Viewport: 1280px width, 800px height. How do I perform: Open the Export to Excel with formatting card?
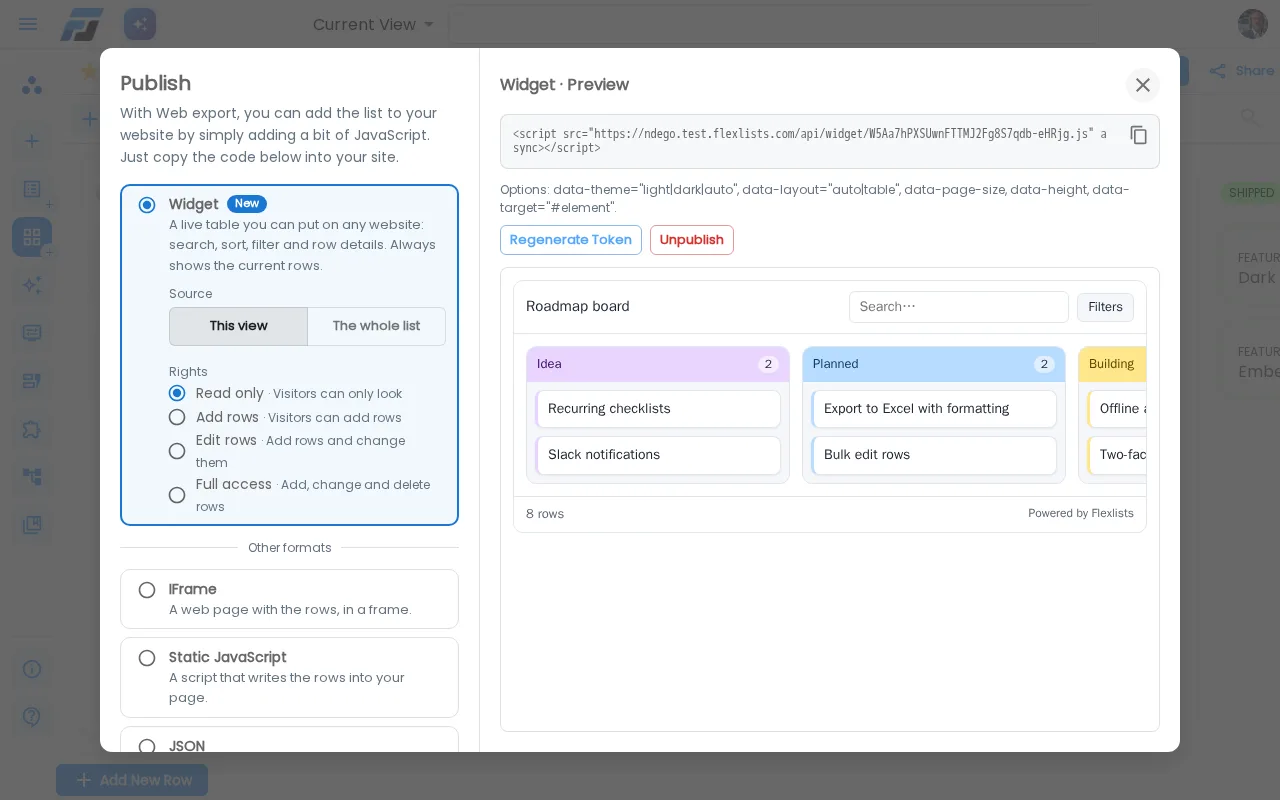click(934, 409)
